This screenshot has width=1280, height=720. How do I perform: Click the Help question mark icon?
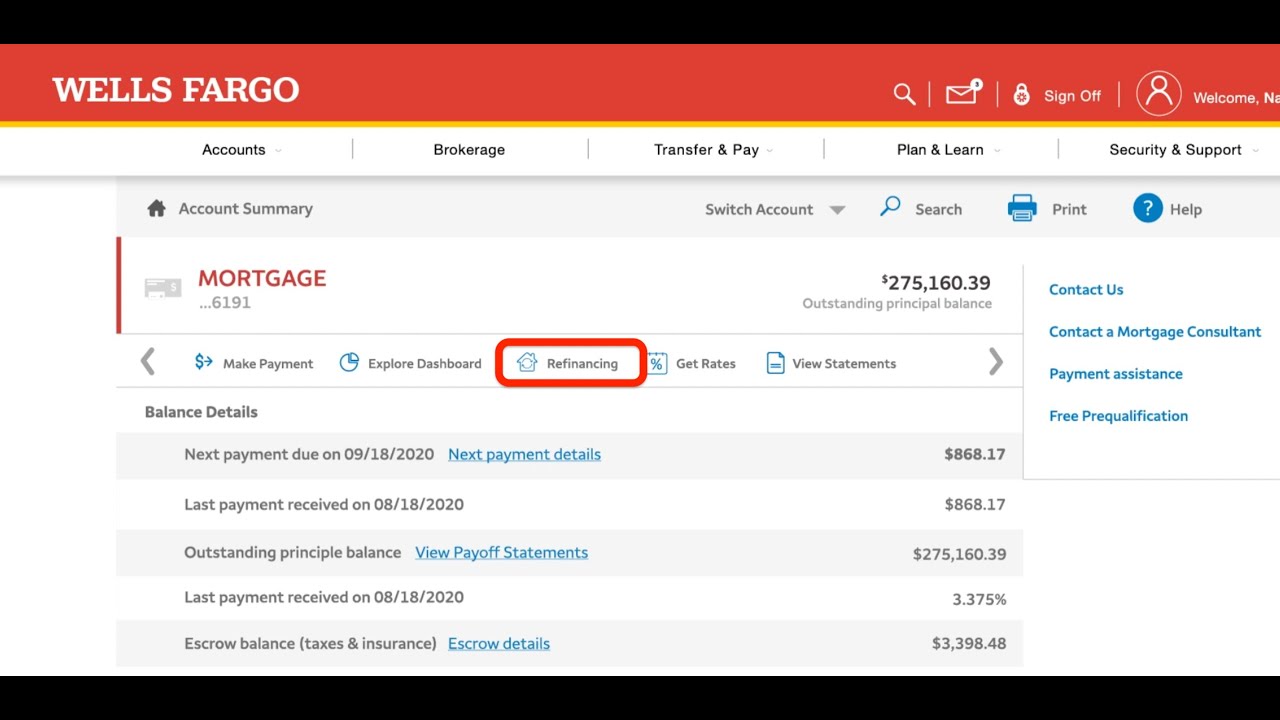click(x=1148, y=208)
